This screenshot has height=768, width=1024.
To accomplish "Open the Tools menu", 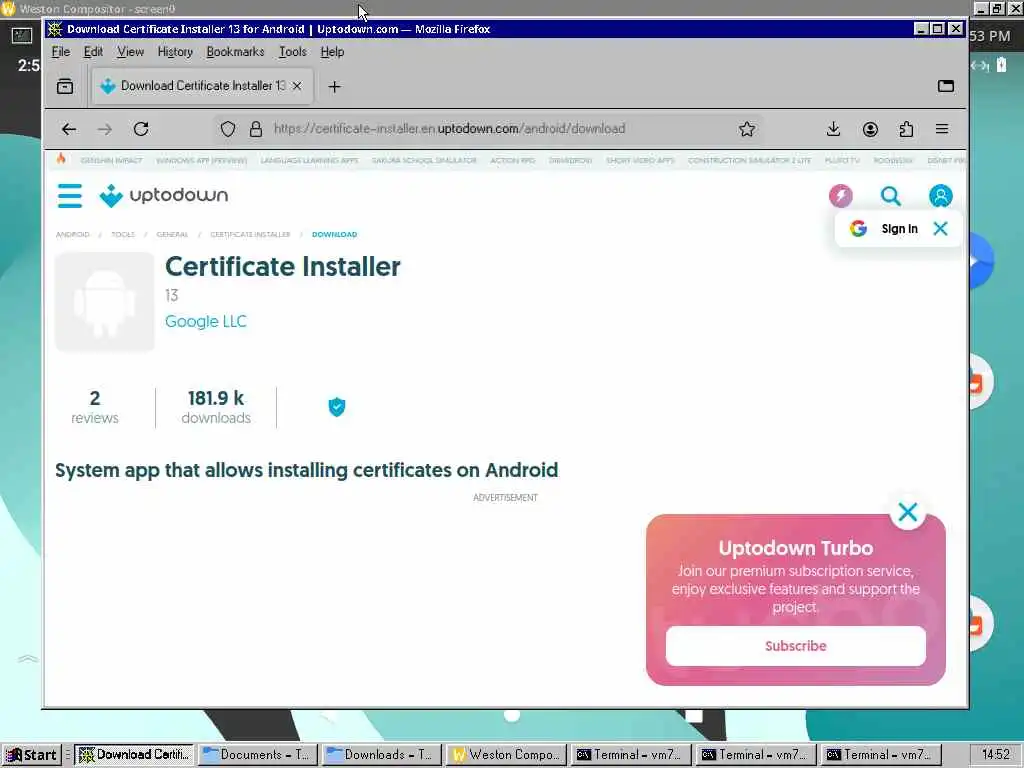I will pyautogui.click(x=292, y=52).
